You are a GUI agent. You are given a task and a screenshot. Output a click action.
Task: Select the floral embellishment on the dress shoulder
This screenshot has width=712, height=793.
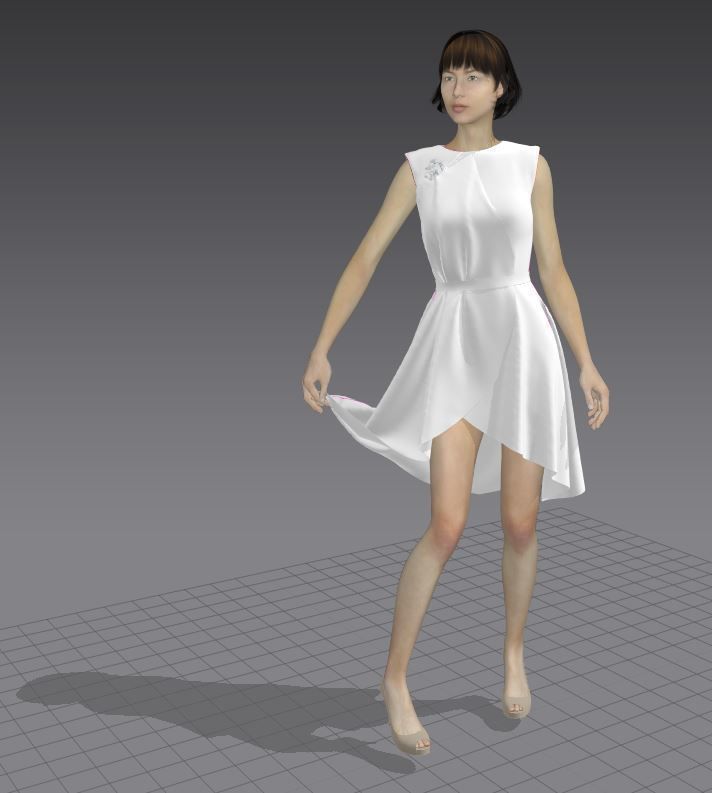[434, 170]
